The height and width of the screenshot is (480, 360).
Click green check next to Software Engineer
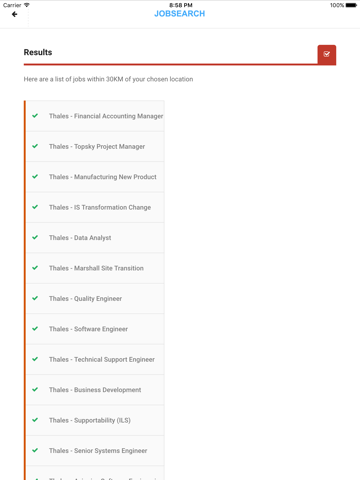[35, 329]
